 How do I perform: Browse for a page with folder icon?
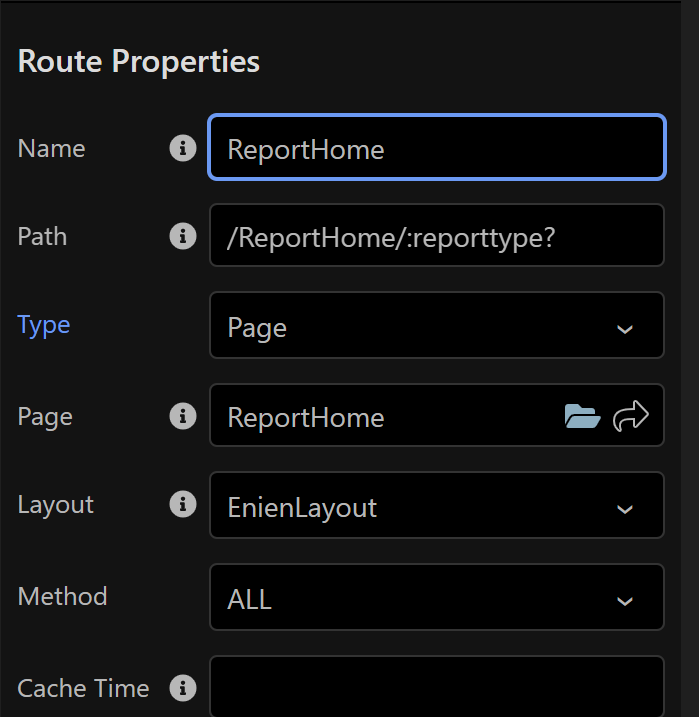[x=582, y=416]
